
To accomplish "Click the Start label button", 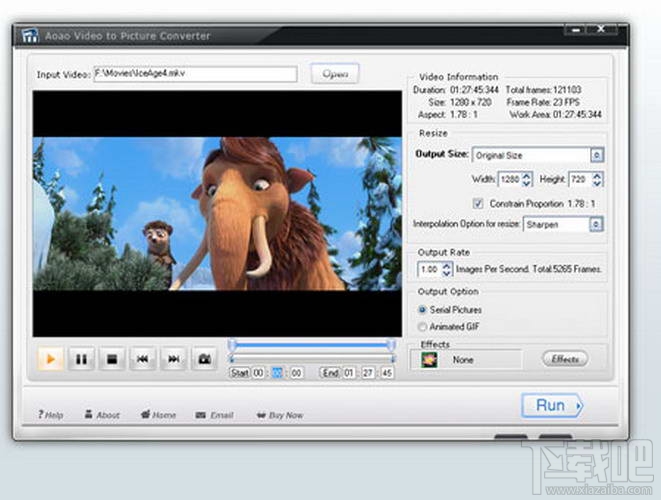I will pyautogui.click(x=239, y=373).
